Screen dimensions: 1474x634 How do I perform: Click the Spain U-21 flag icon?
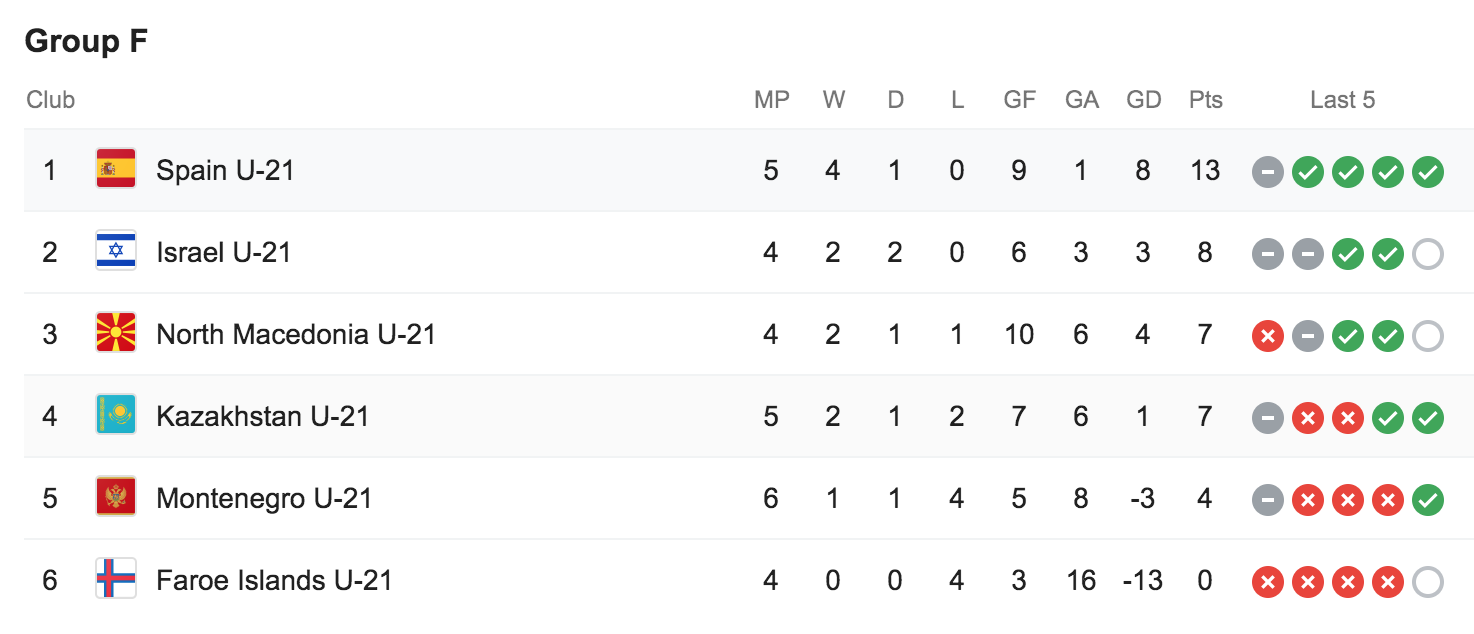pyautogui.click(x=116, y=170)
